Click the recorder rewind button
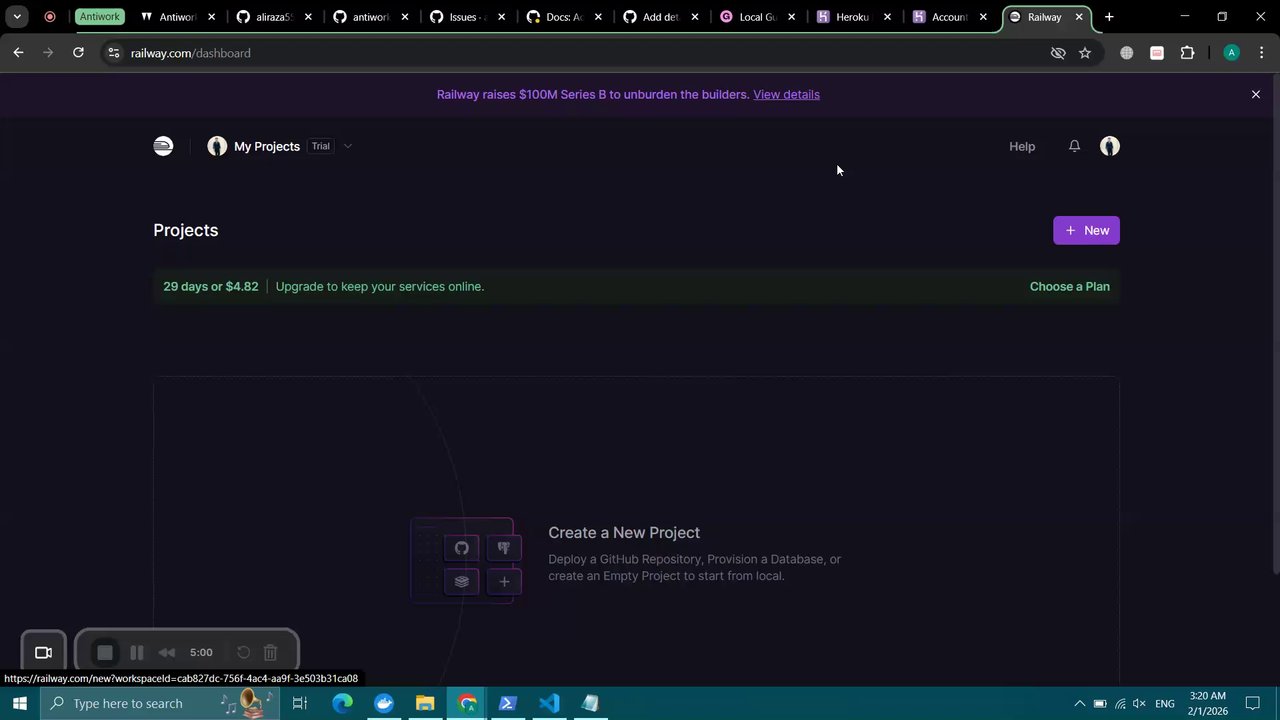This screenshot has height=720, width=1280. coord(167,652)
